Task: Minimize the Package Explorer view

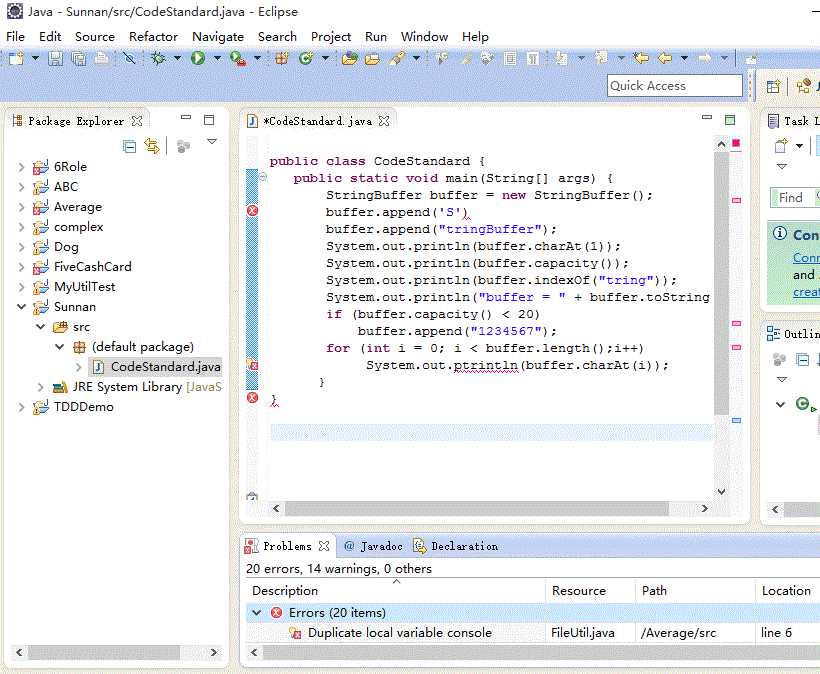Action: coord(186,118)
